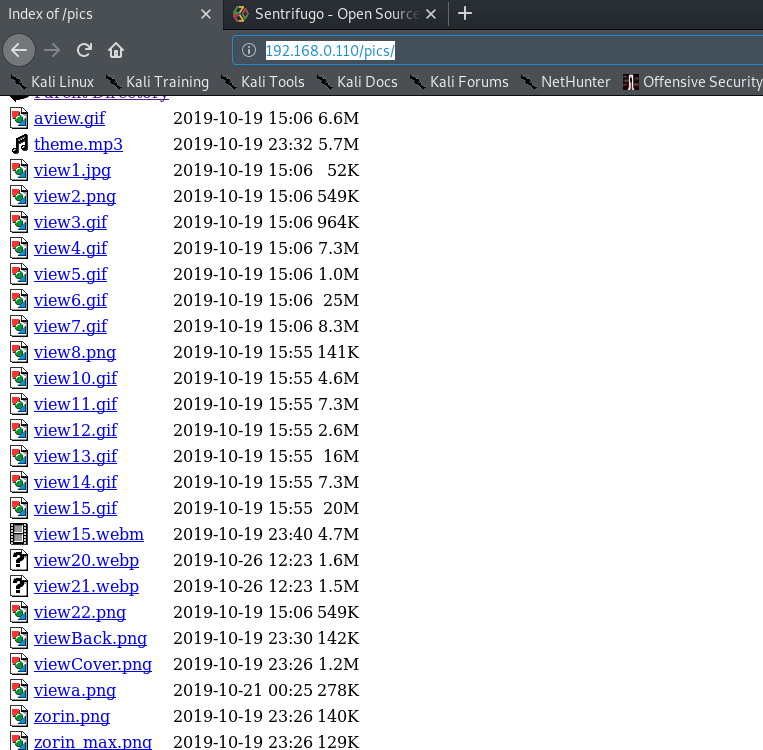Open the view5.gif link
This screenshot has width=763, height=750.
(x=71, y=274)
